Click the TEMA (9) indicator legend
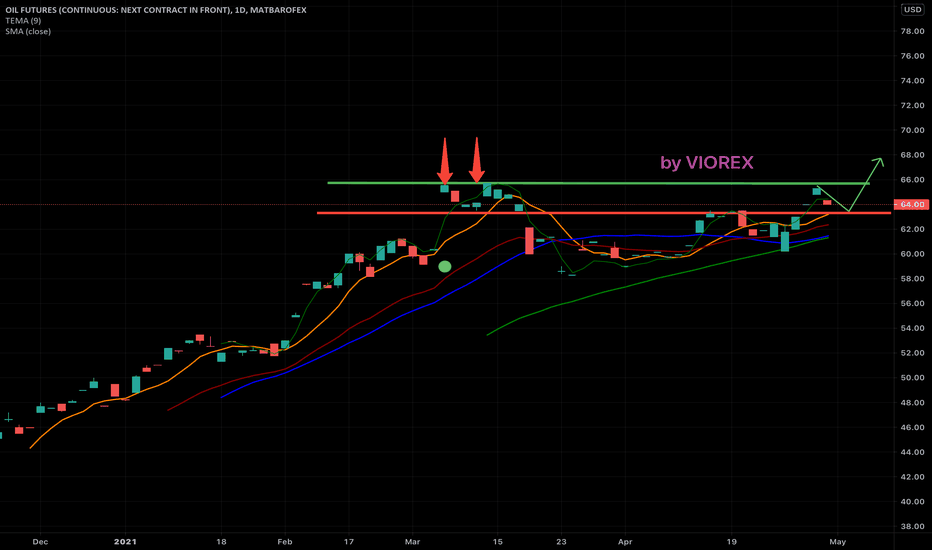This screenshot has width=932, height=550. tap(23, 21)
